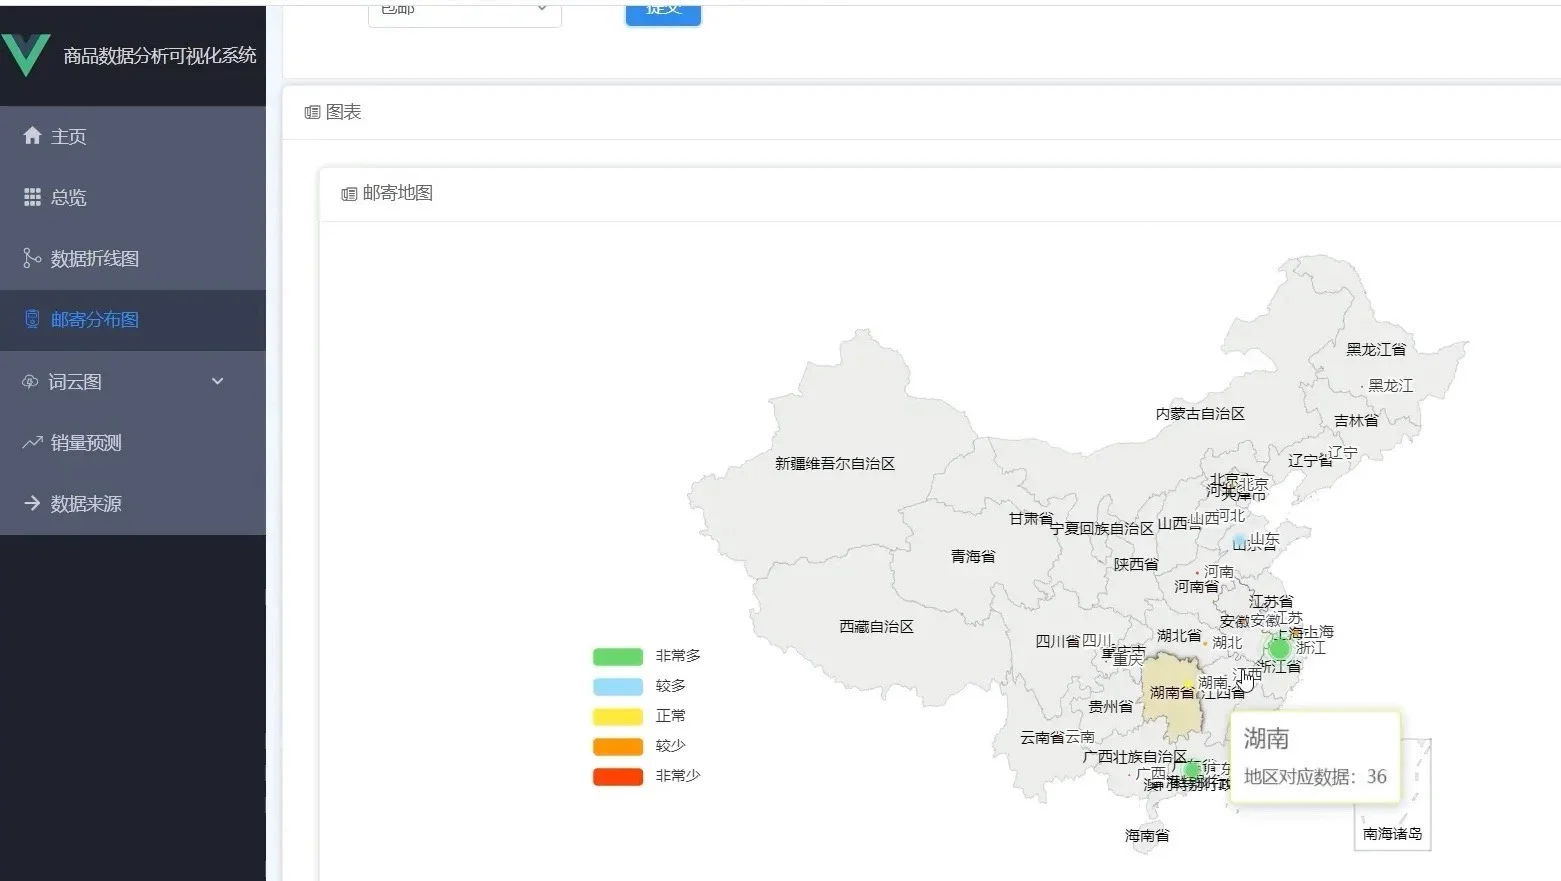Screen dimensions: 1561x881
Task: Collapse the 邮寄地图 panel header
Action: (x=397, y=192)
